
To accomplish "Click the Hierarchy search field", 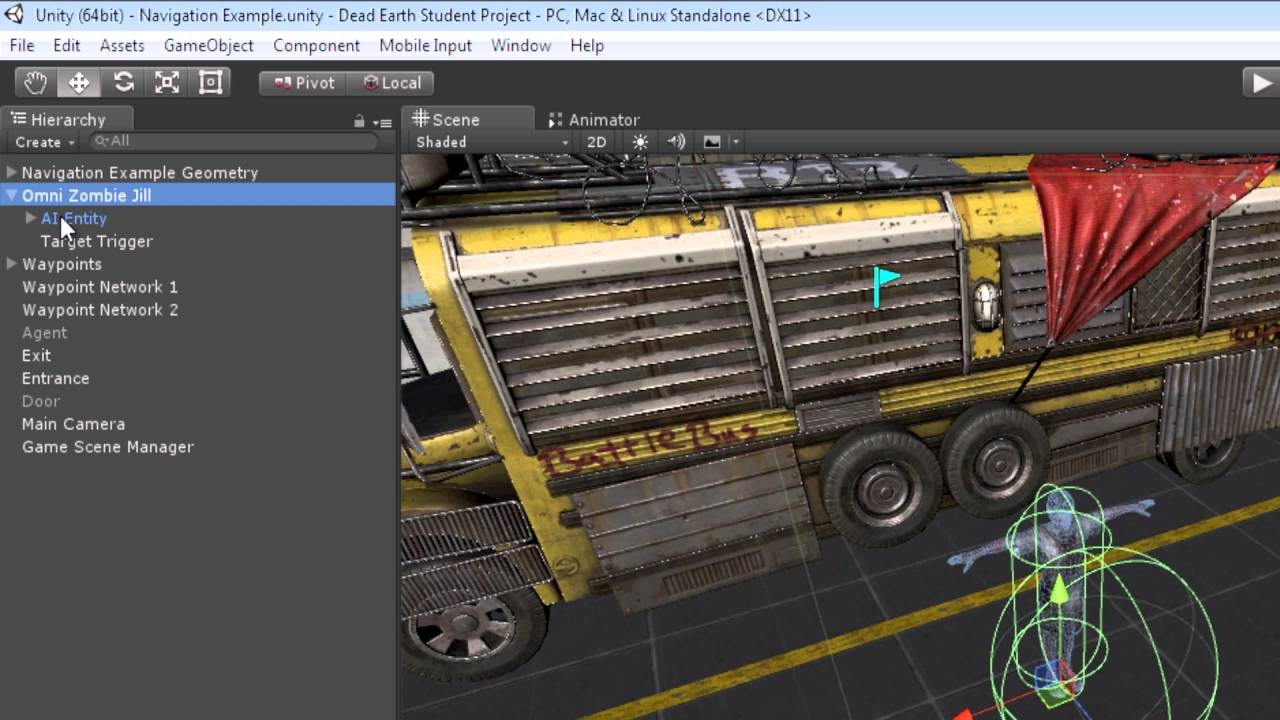I will tap(234, 142).
